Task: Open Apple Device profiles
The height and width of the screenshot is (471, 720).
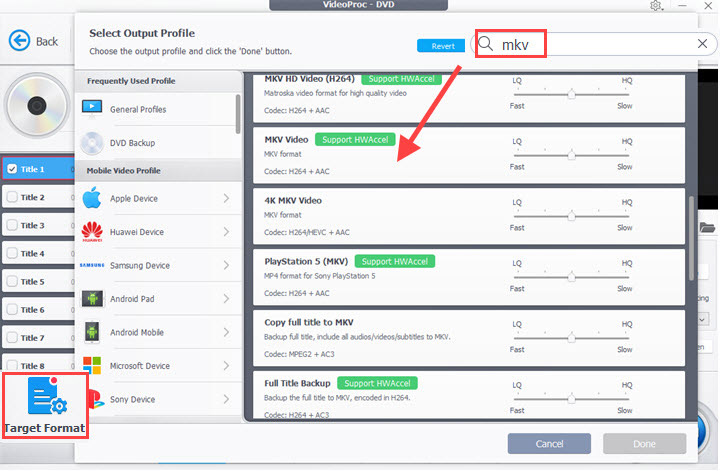Action: [x=156, y=198]
